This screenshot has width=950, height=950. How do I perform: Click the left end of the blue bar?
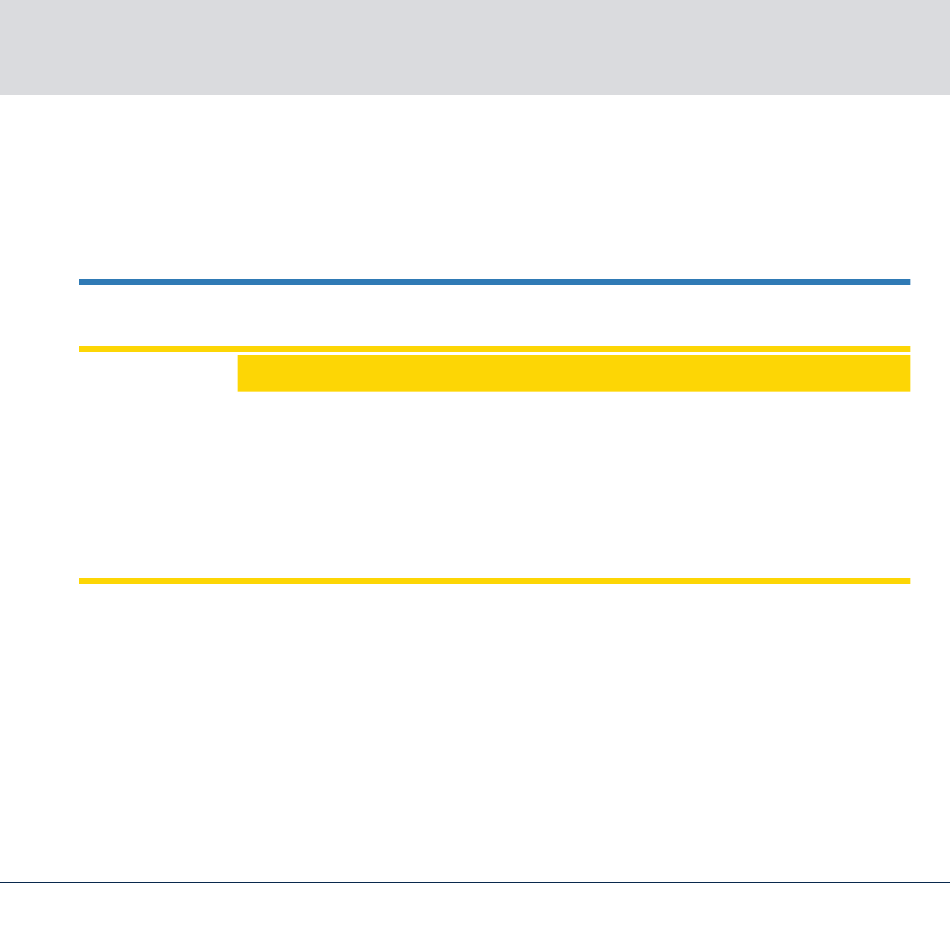tap(82, 282)
